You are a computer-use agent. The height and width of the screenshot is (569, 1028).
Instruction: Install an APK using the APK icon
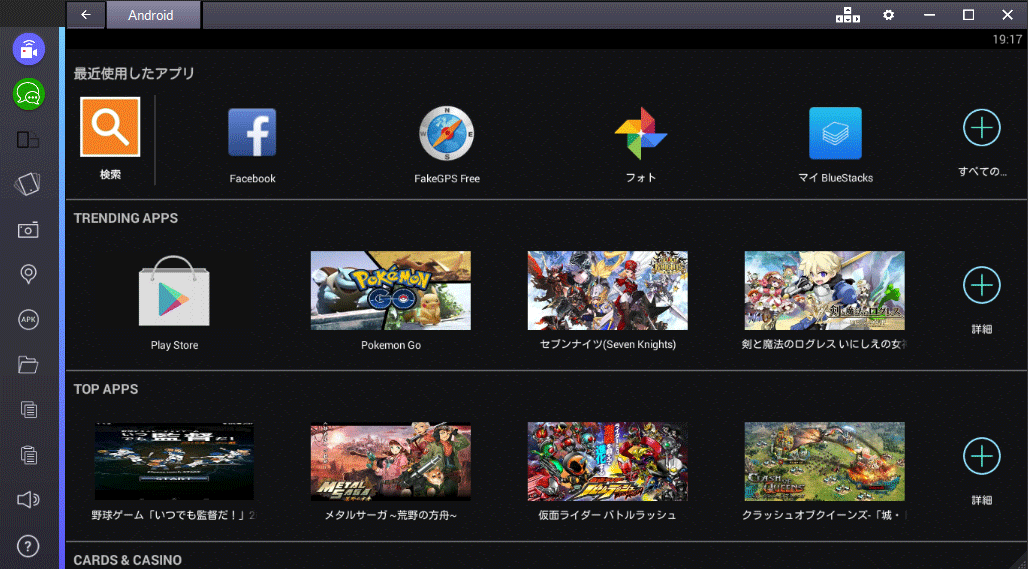coord(28,319)
